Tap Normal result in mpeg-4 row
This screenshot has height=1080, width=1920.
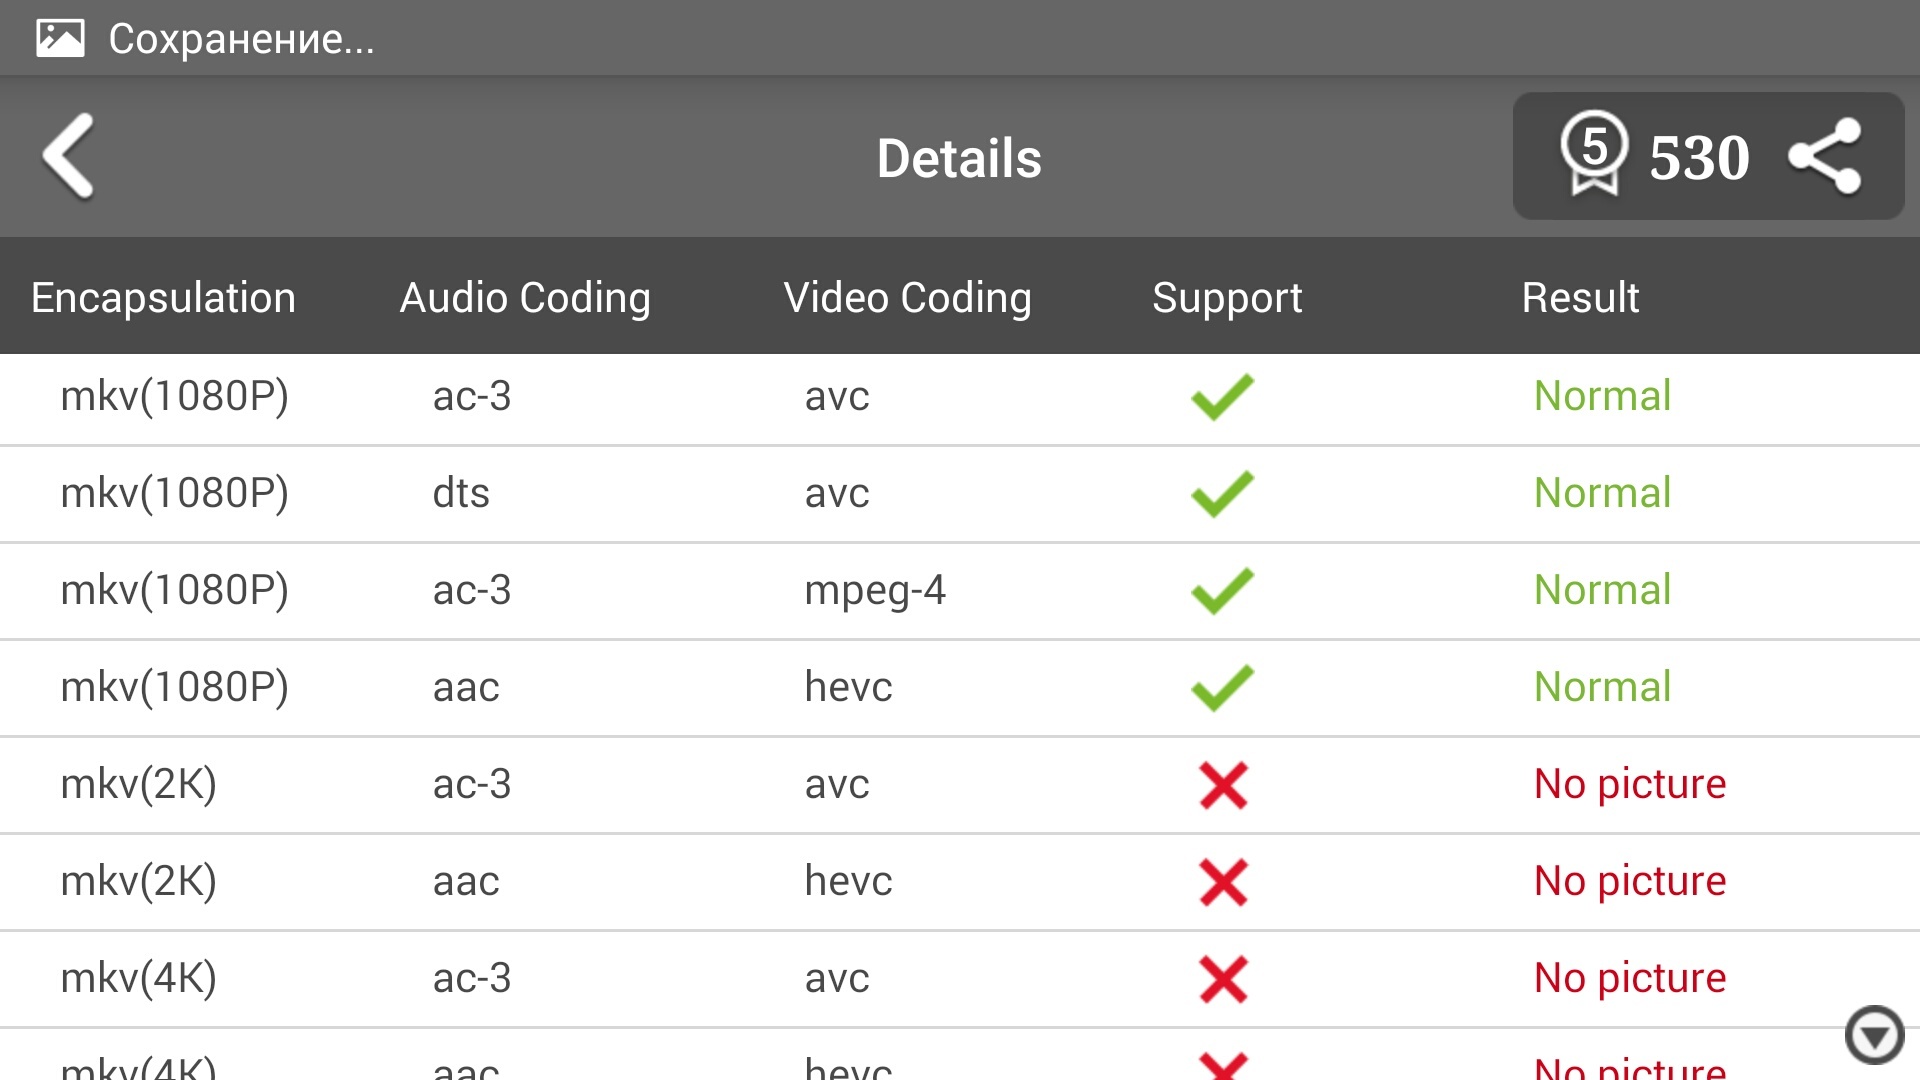pyautogui.click(x=1602, y=590)
